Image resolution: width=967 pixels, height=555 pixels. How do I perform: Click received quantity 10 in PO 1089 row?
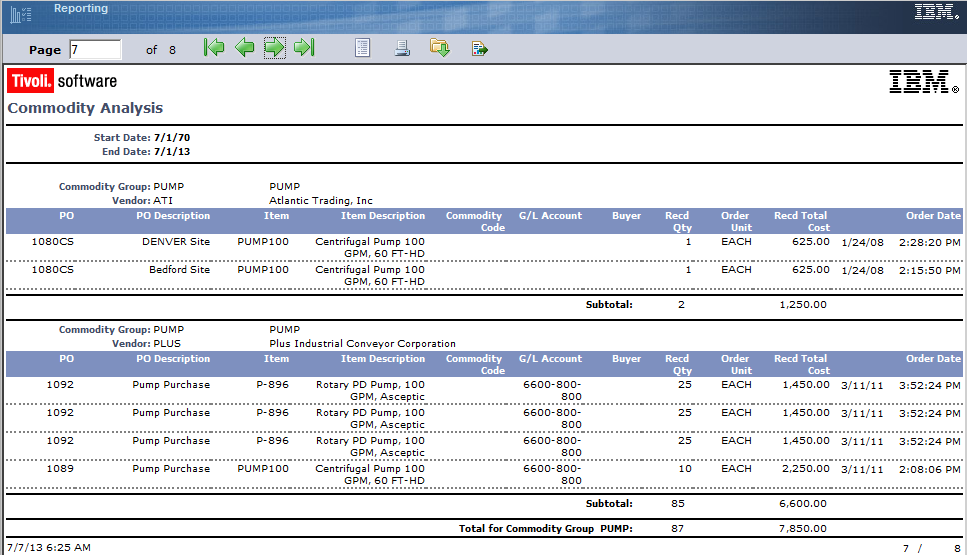(685, 469)
